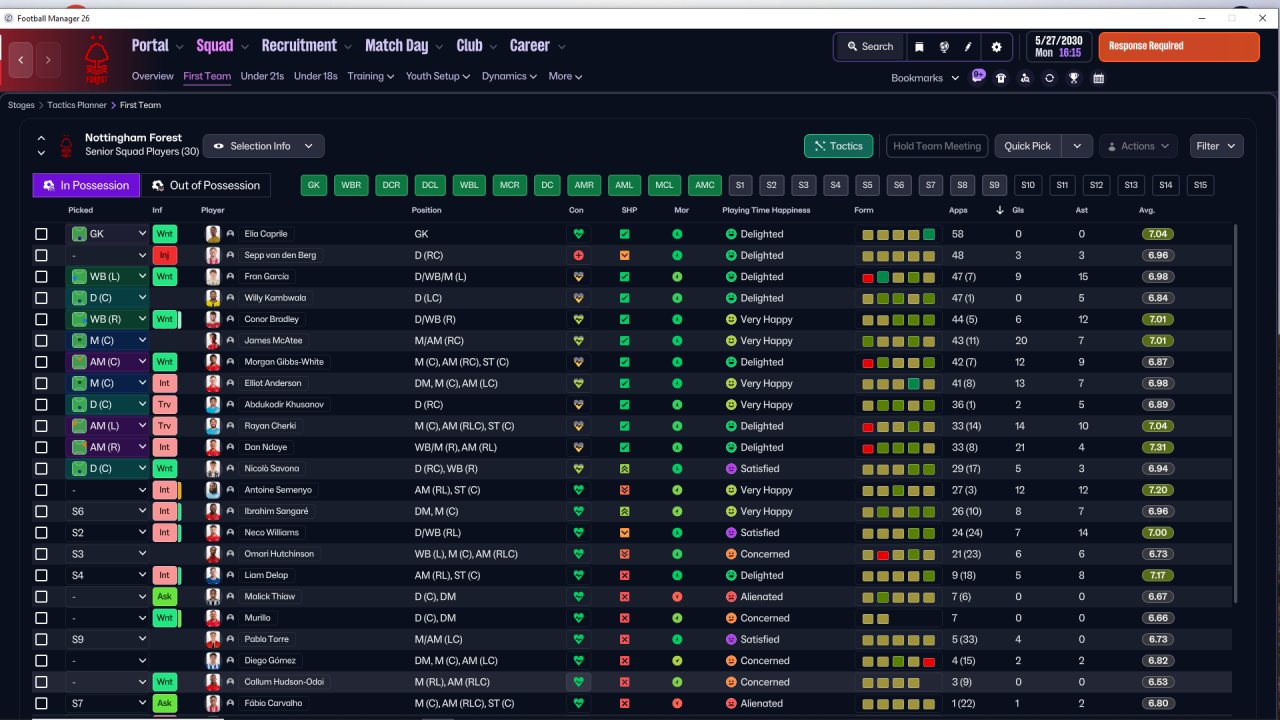Select the WBR position pill

[351, 185]
